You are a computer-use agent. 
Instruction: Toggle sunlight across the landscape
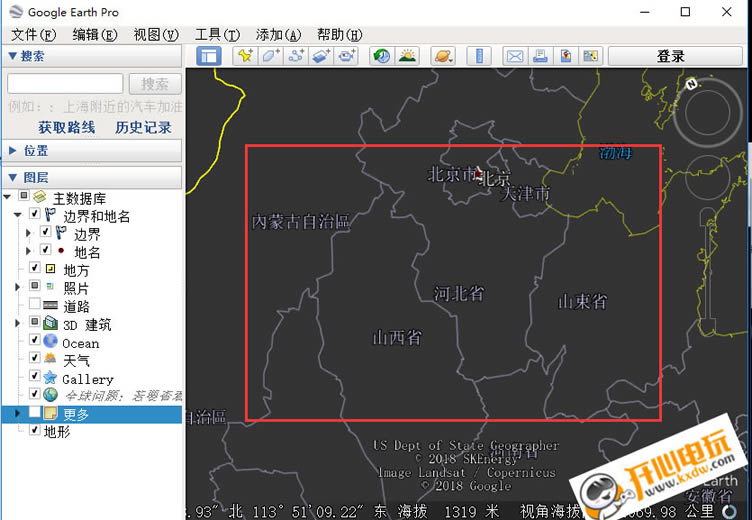point(407,56)
